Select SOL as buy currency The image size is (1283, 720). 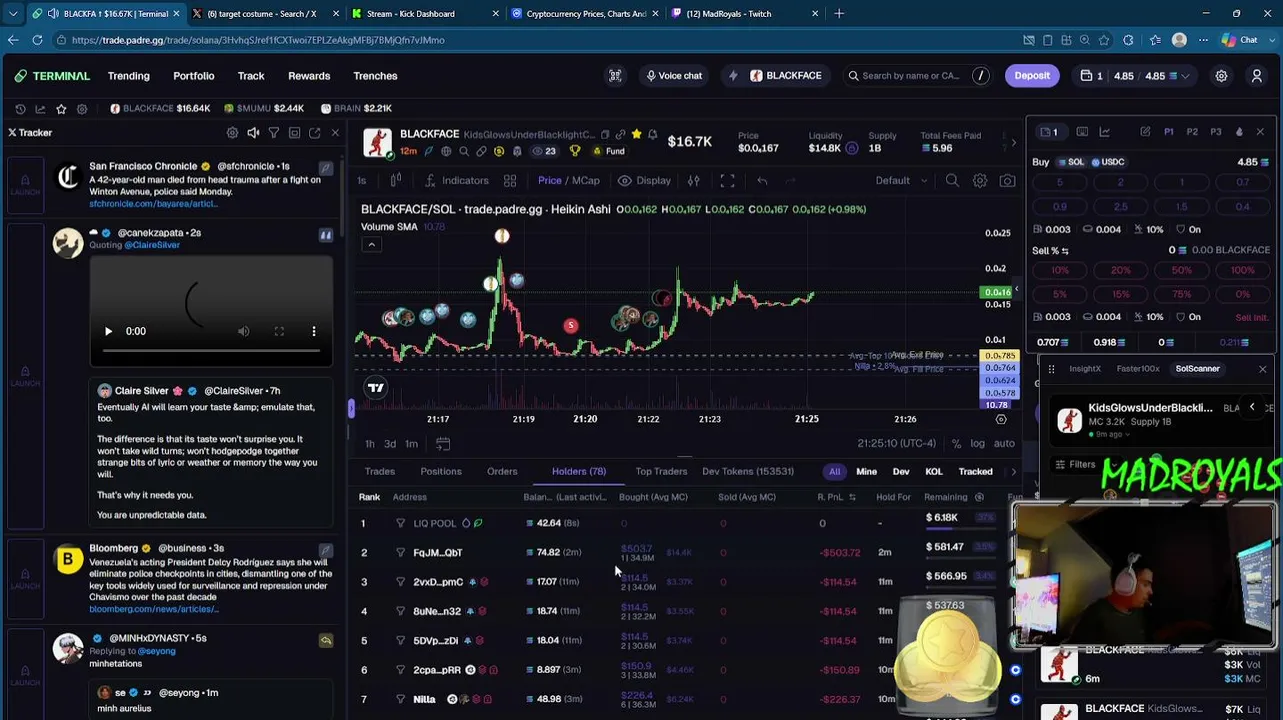pyautogui.click(x=1071, y=162)
